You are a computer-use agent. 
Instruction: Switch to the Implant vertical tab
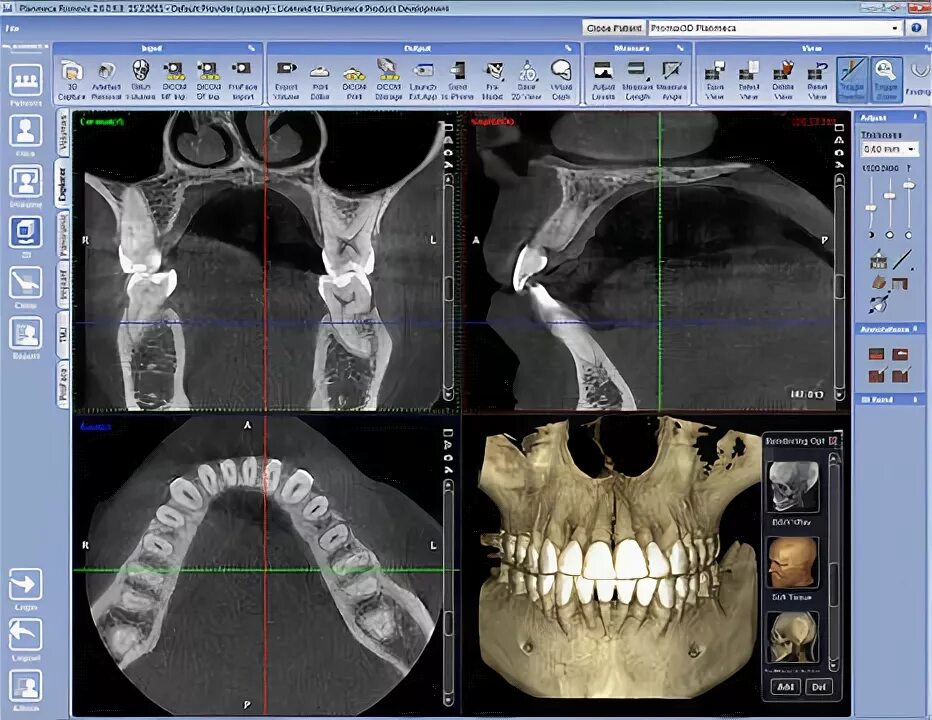62,285
